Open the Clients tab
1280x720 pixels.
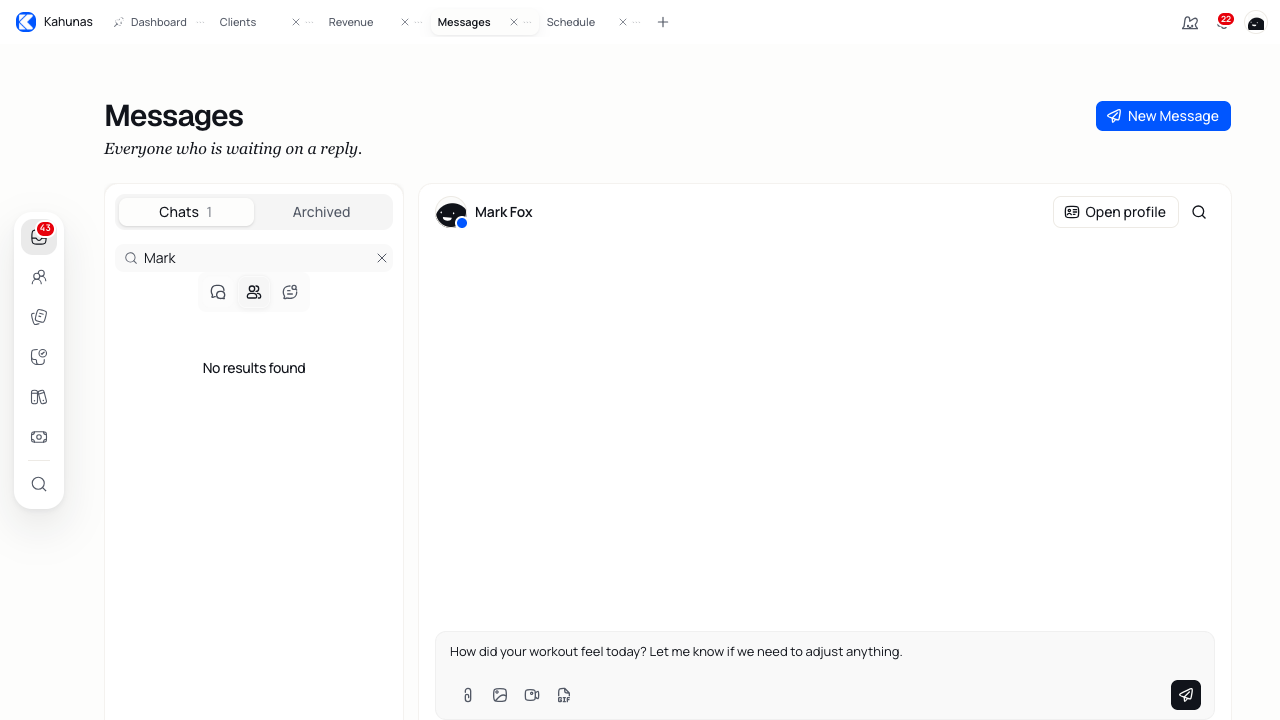(x=238, y=22)
